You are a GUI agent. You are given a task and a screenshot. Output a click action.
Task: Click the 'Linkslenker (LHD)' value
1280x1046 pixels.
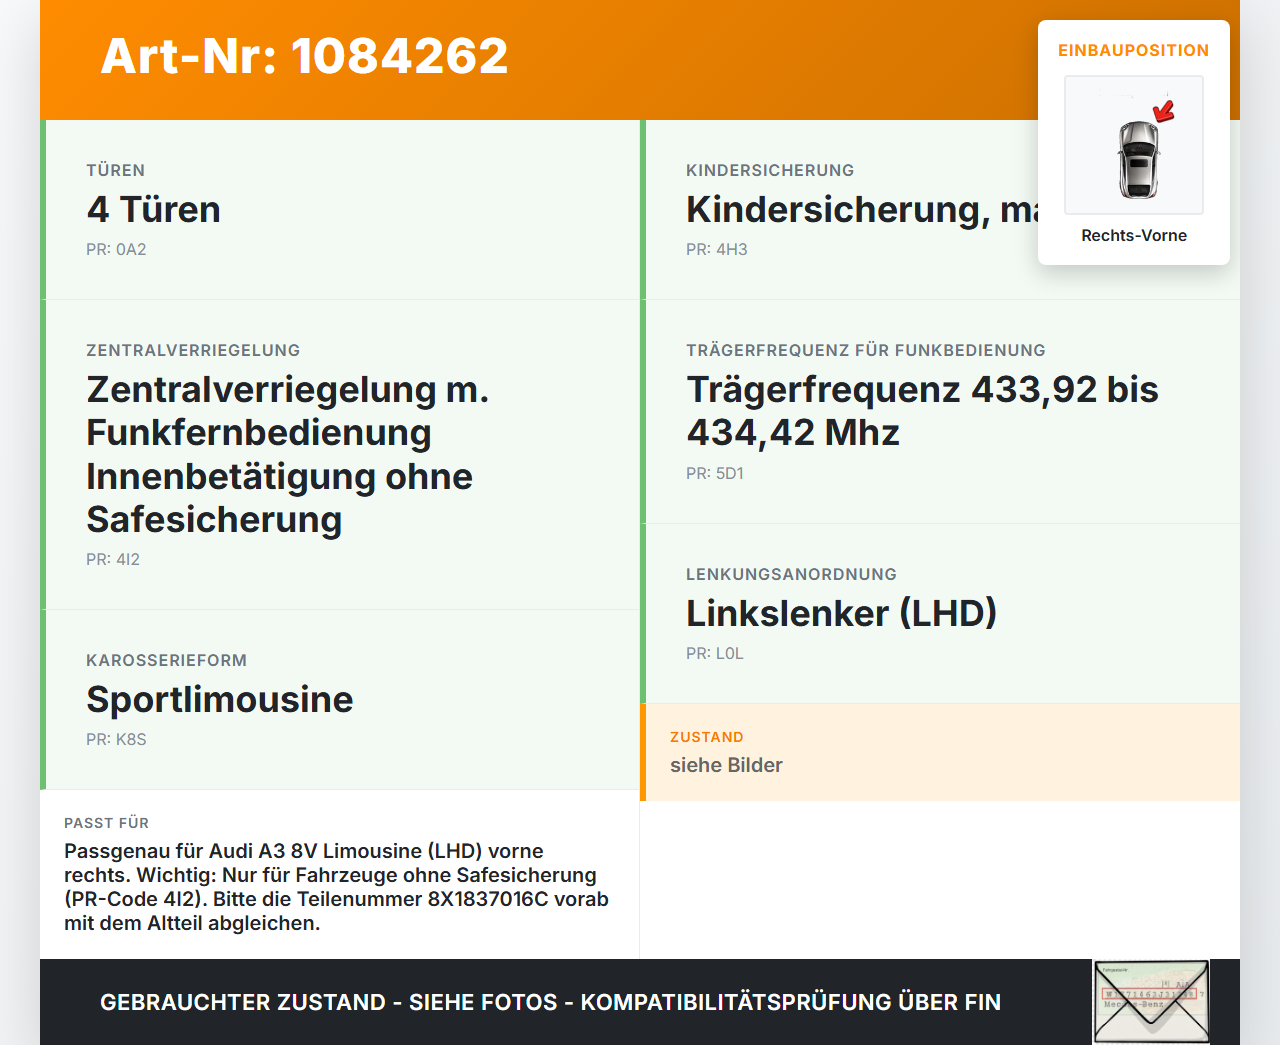pos(841,613)
